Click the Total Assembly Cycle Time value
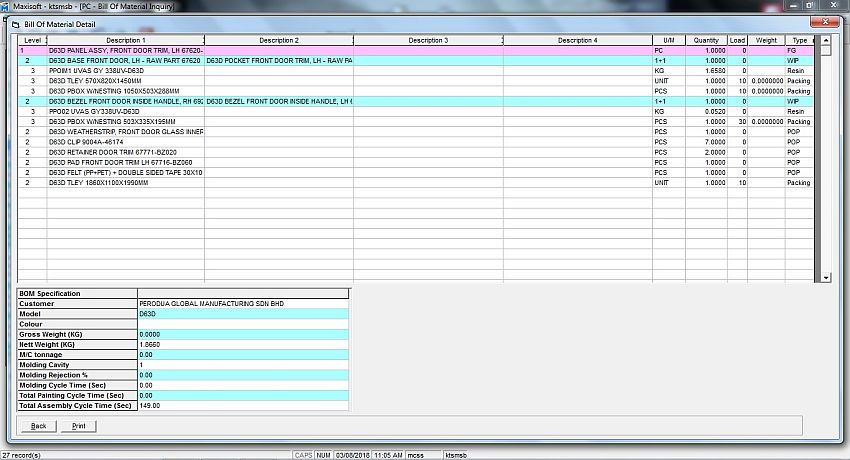850x460 pixels. tap(243, 405)
